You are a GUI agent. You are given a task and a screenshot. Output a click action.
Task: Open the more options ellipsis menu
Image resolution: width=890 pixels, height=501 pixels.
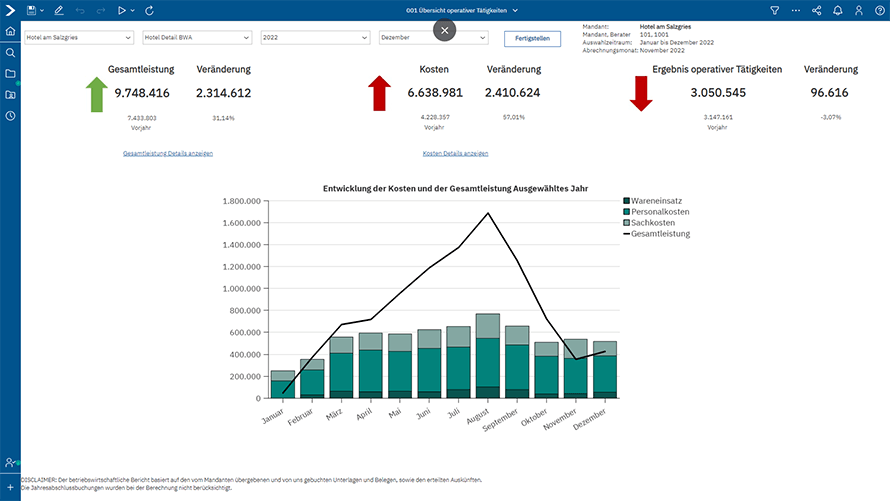click(x=796, y=10)
